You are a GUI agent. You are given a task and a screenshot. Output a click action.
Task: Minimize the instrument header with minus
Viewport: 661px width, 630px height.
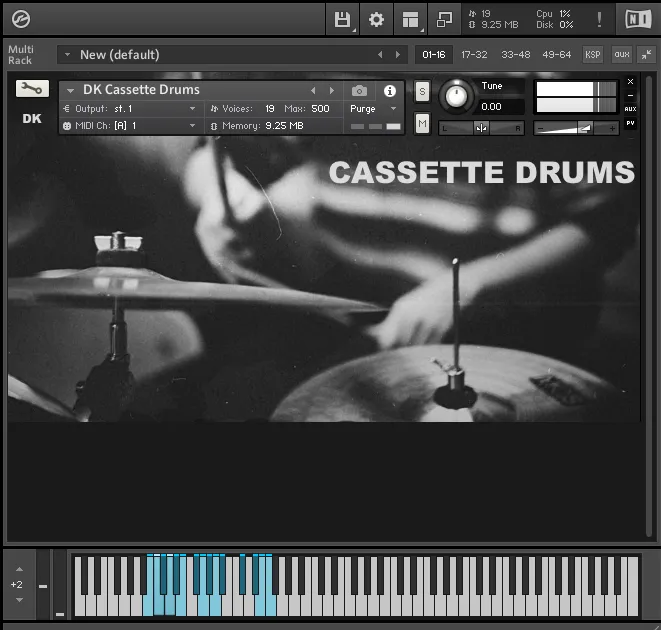[x=630, y=95]
